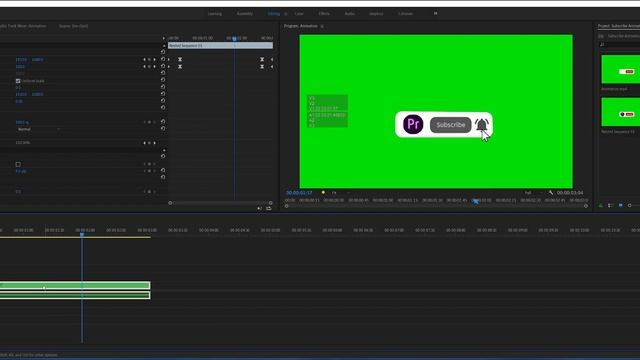Select the Nested Sequence 01 project thumbnail

(620, 112)
